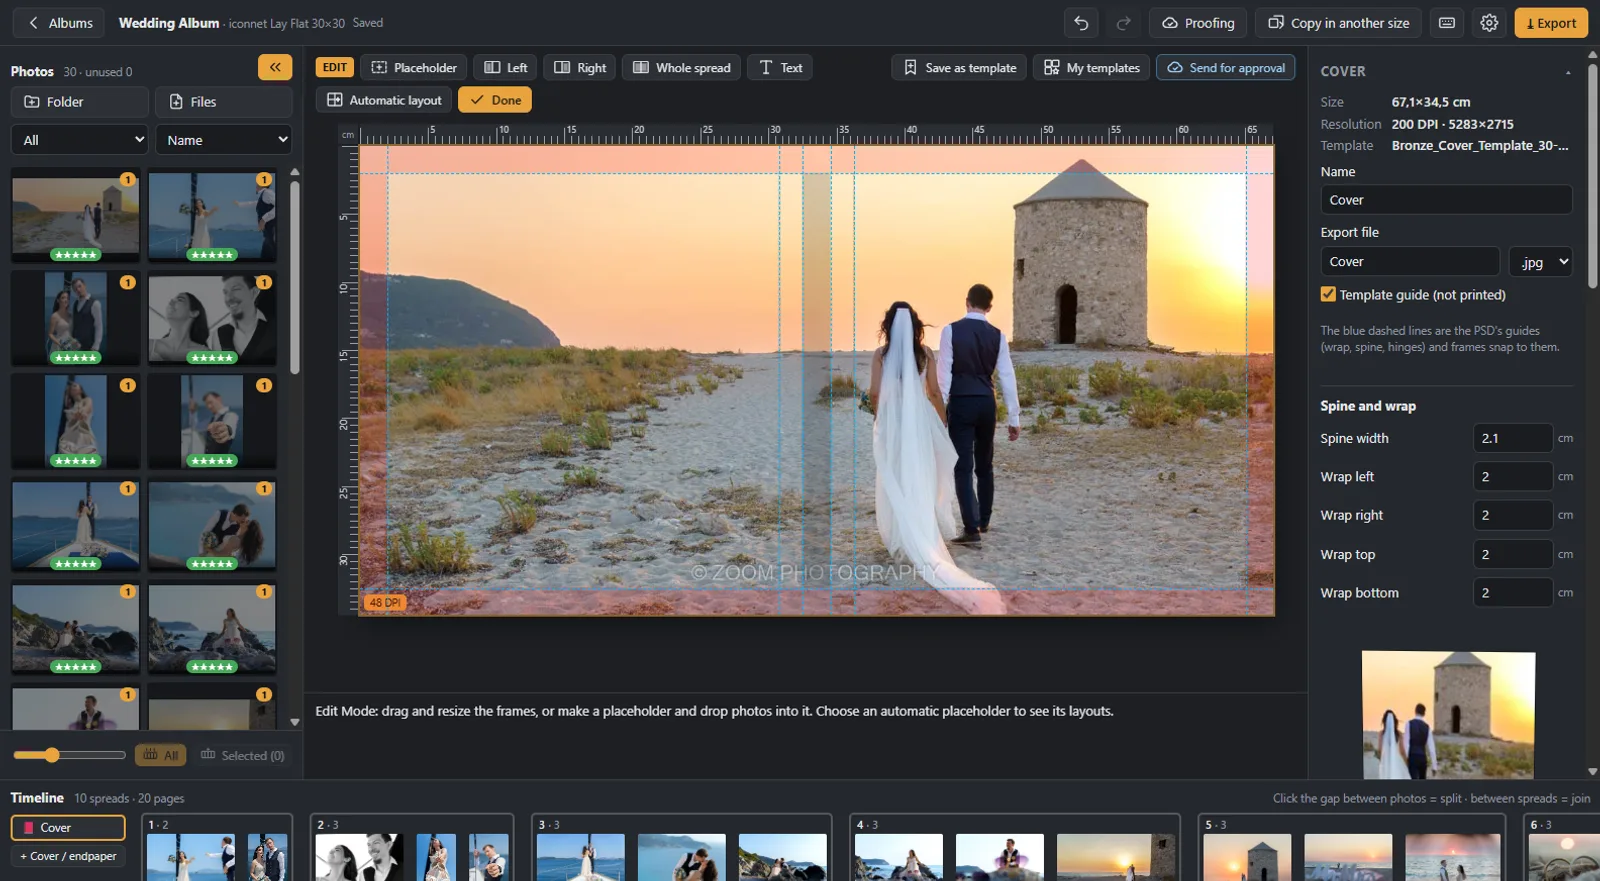The image size is (1600, 881).
Task: Export the album
Action: click(x=1551, y=23)
